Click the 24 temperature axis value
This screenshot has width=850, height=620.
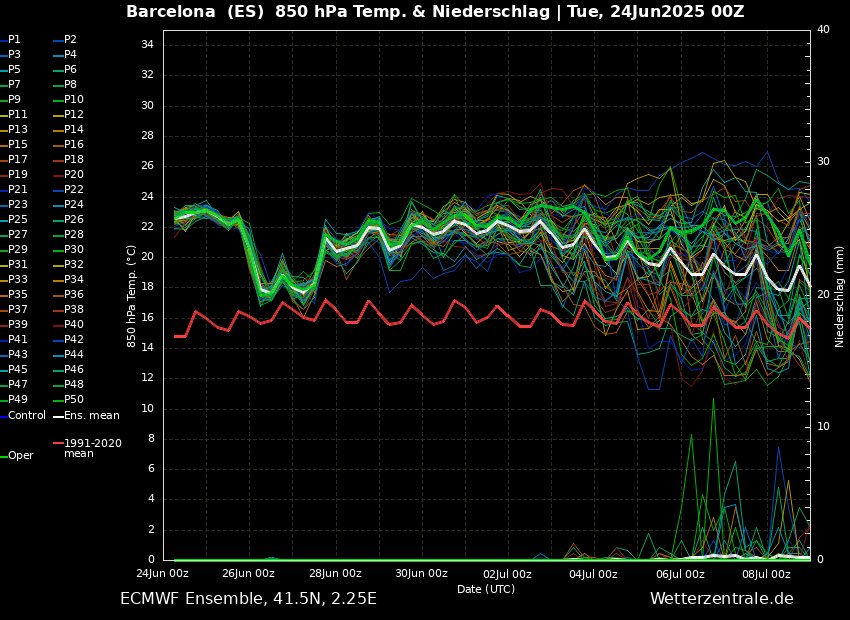(147, 196)
